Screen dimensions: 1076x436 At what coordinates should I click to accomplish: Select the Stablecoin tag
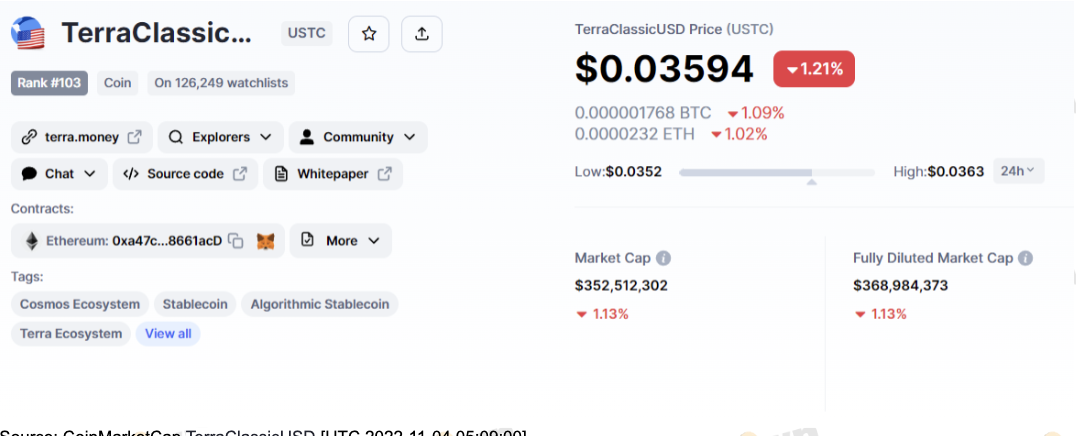195,304
